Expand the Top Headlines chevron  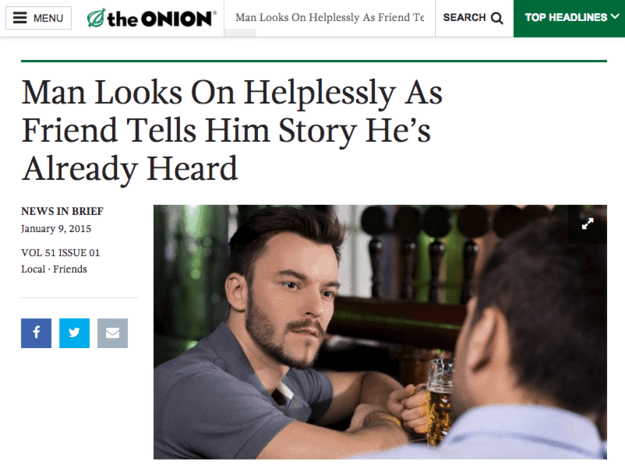(615, 16)
